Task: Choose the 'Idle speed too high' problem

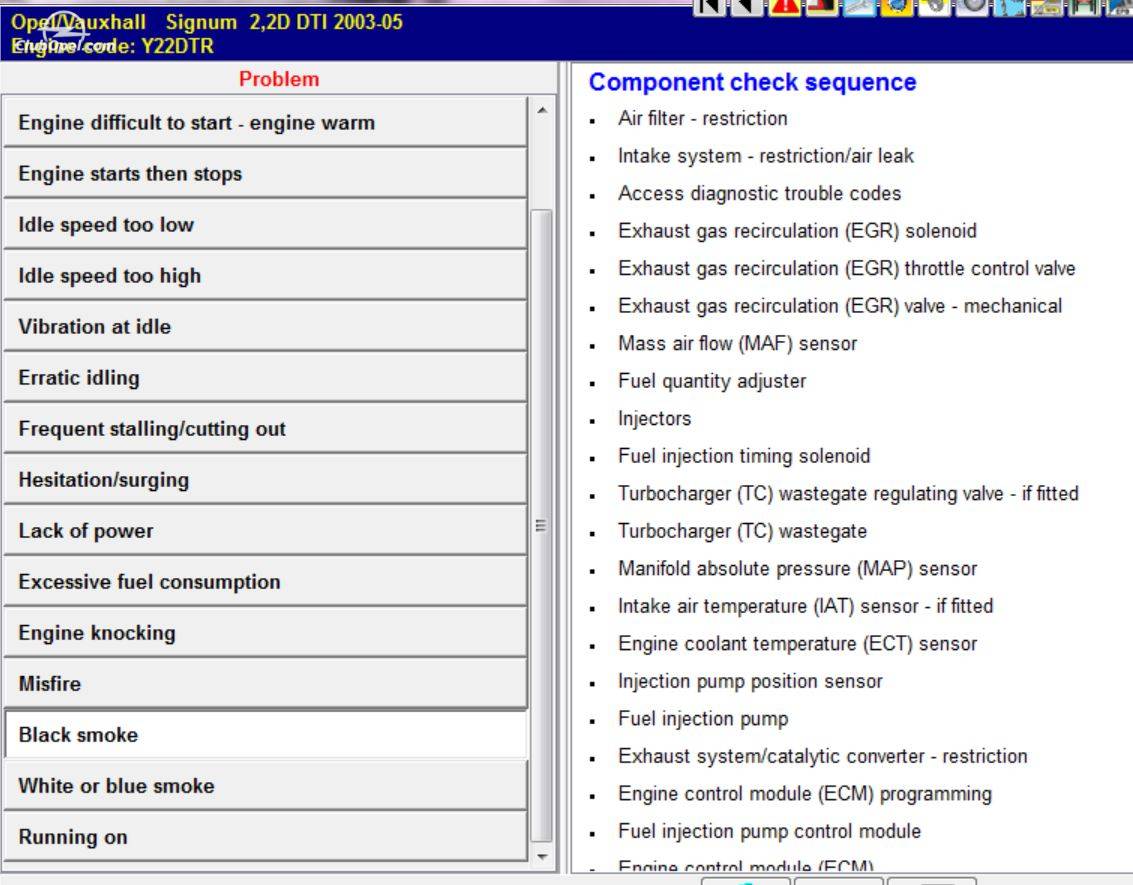Action: click(265, 275)
